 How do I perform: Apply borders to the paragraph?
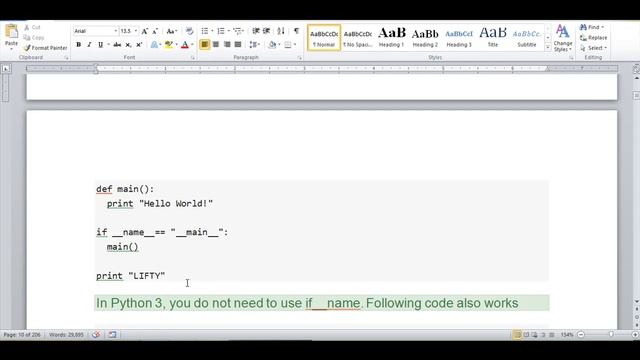click(288, 44)
